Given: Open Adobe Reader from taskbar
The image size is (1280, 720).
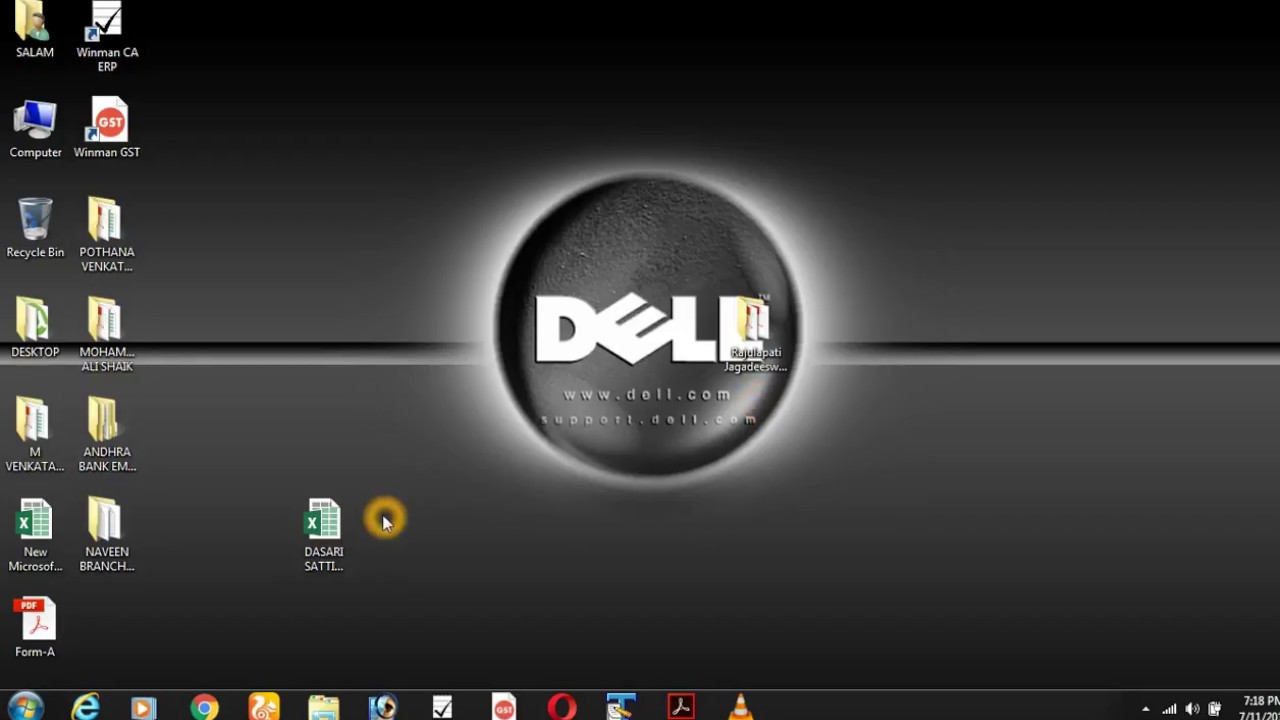Looking at the screenshot, I should pyautogui.click(x=681, y=708).
